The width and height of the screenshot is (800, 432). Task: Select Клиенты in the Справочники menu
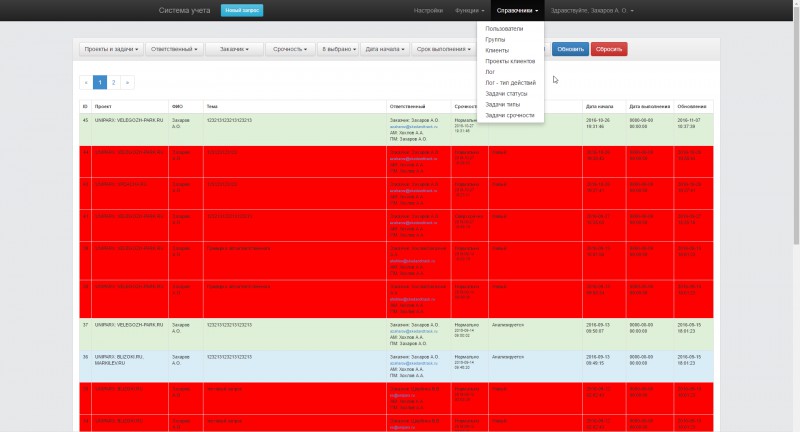coord(497,50)
